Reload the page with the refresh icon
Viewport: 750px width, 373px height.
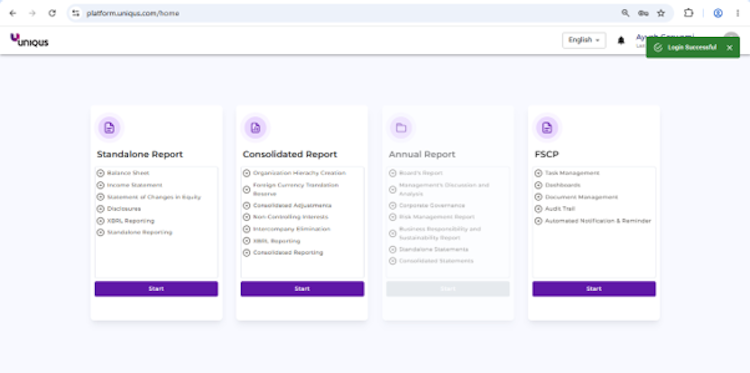pos(52,13)
